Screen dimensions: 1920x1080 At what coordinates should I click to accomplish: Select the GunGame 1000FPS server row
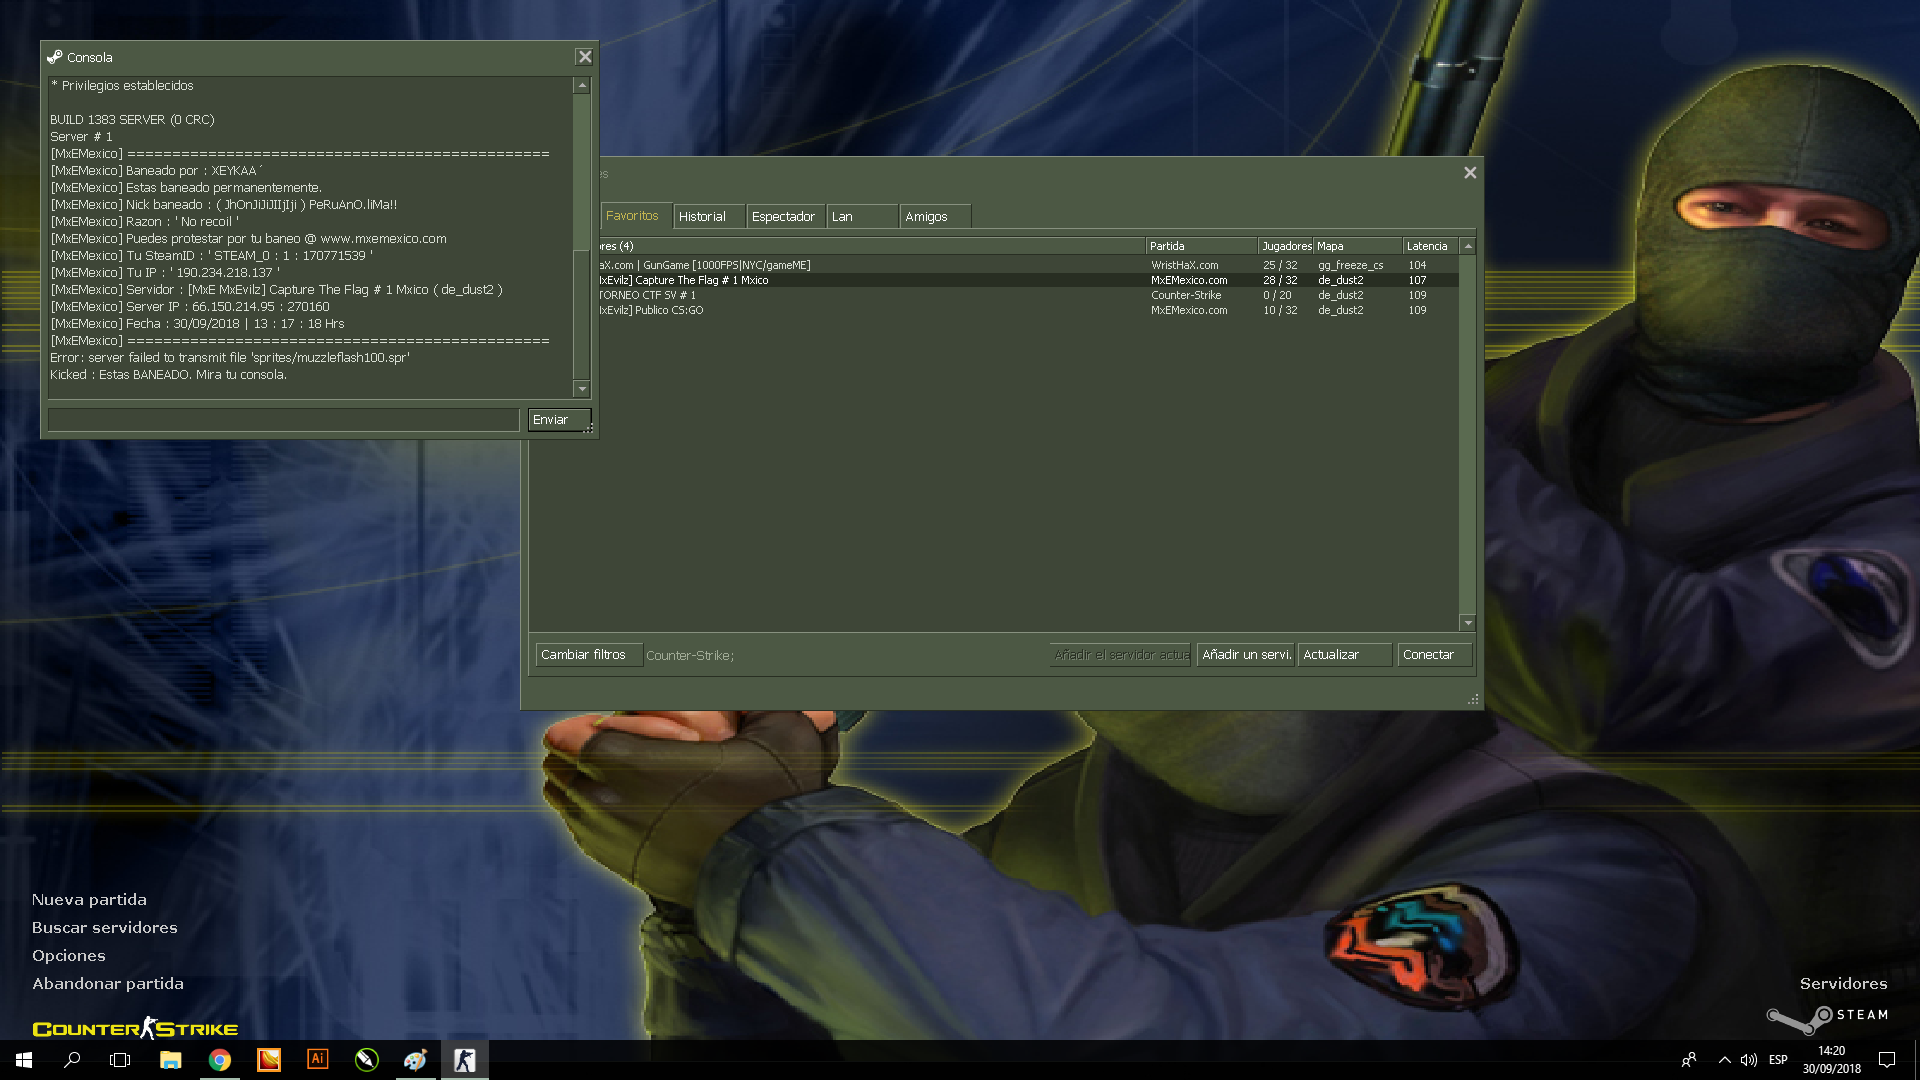1027,265
